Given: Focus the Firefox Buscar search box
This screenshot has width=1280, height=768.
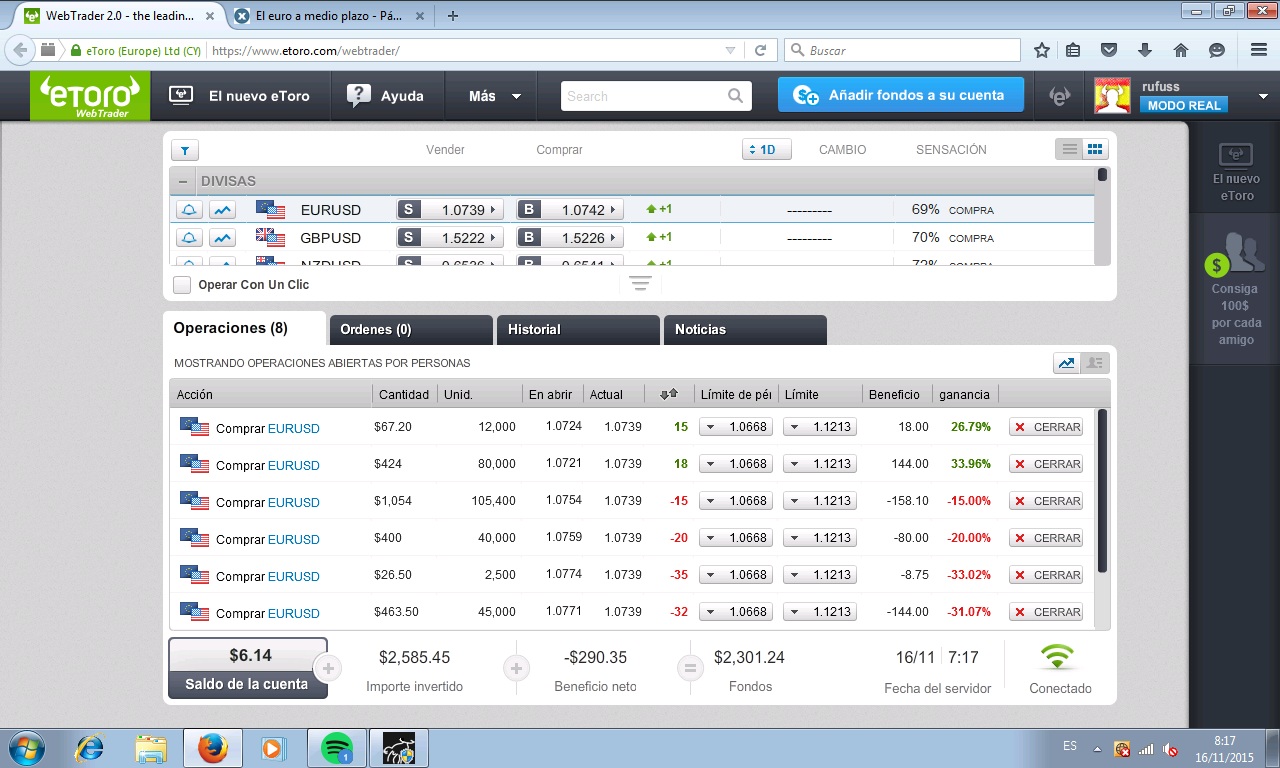Looking at the screenshot, I should 902,50.
